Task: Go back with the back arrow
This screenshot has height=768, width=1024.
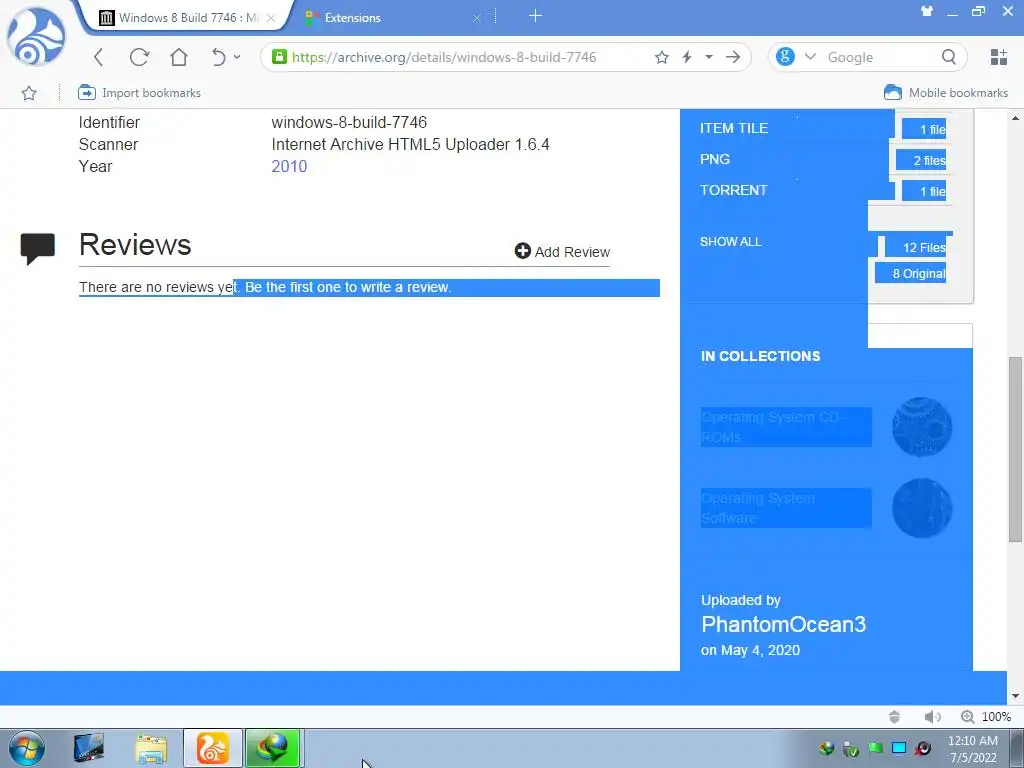Action: click(x=99, y=57)
